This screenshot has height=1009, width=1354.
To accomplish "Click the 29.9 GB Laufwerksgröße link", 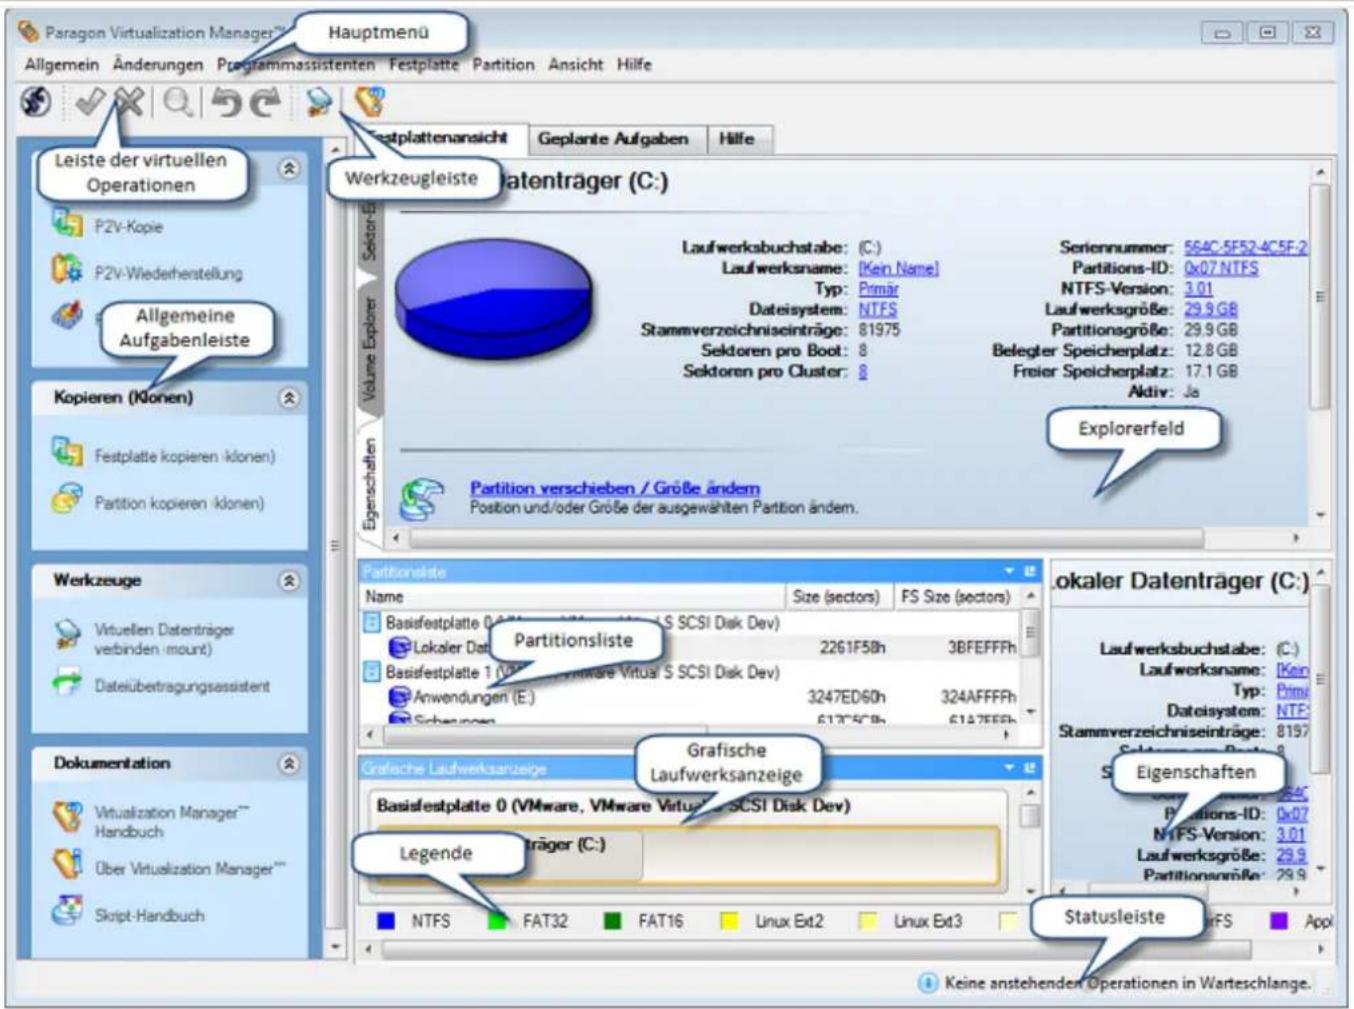I will point(1211,310).
